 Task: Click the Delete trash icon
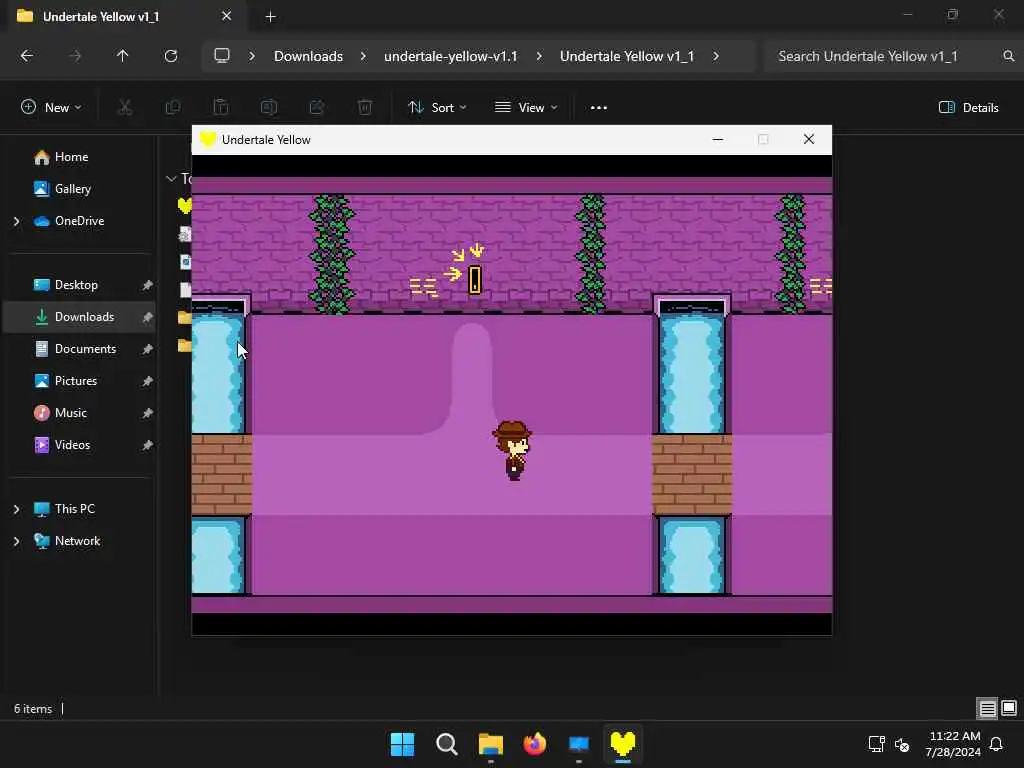(365, 107)
